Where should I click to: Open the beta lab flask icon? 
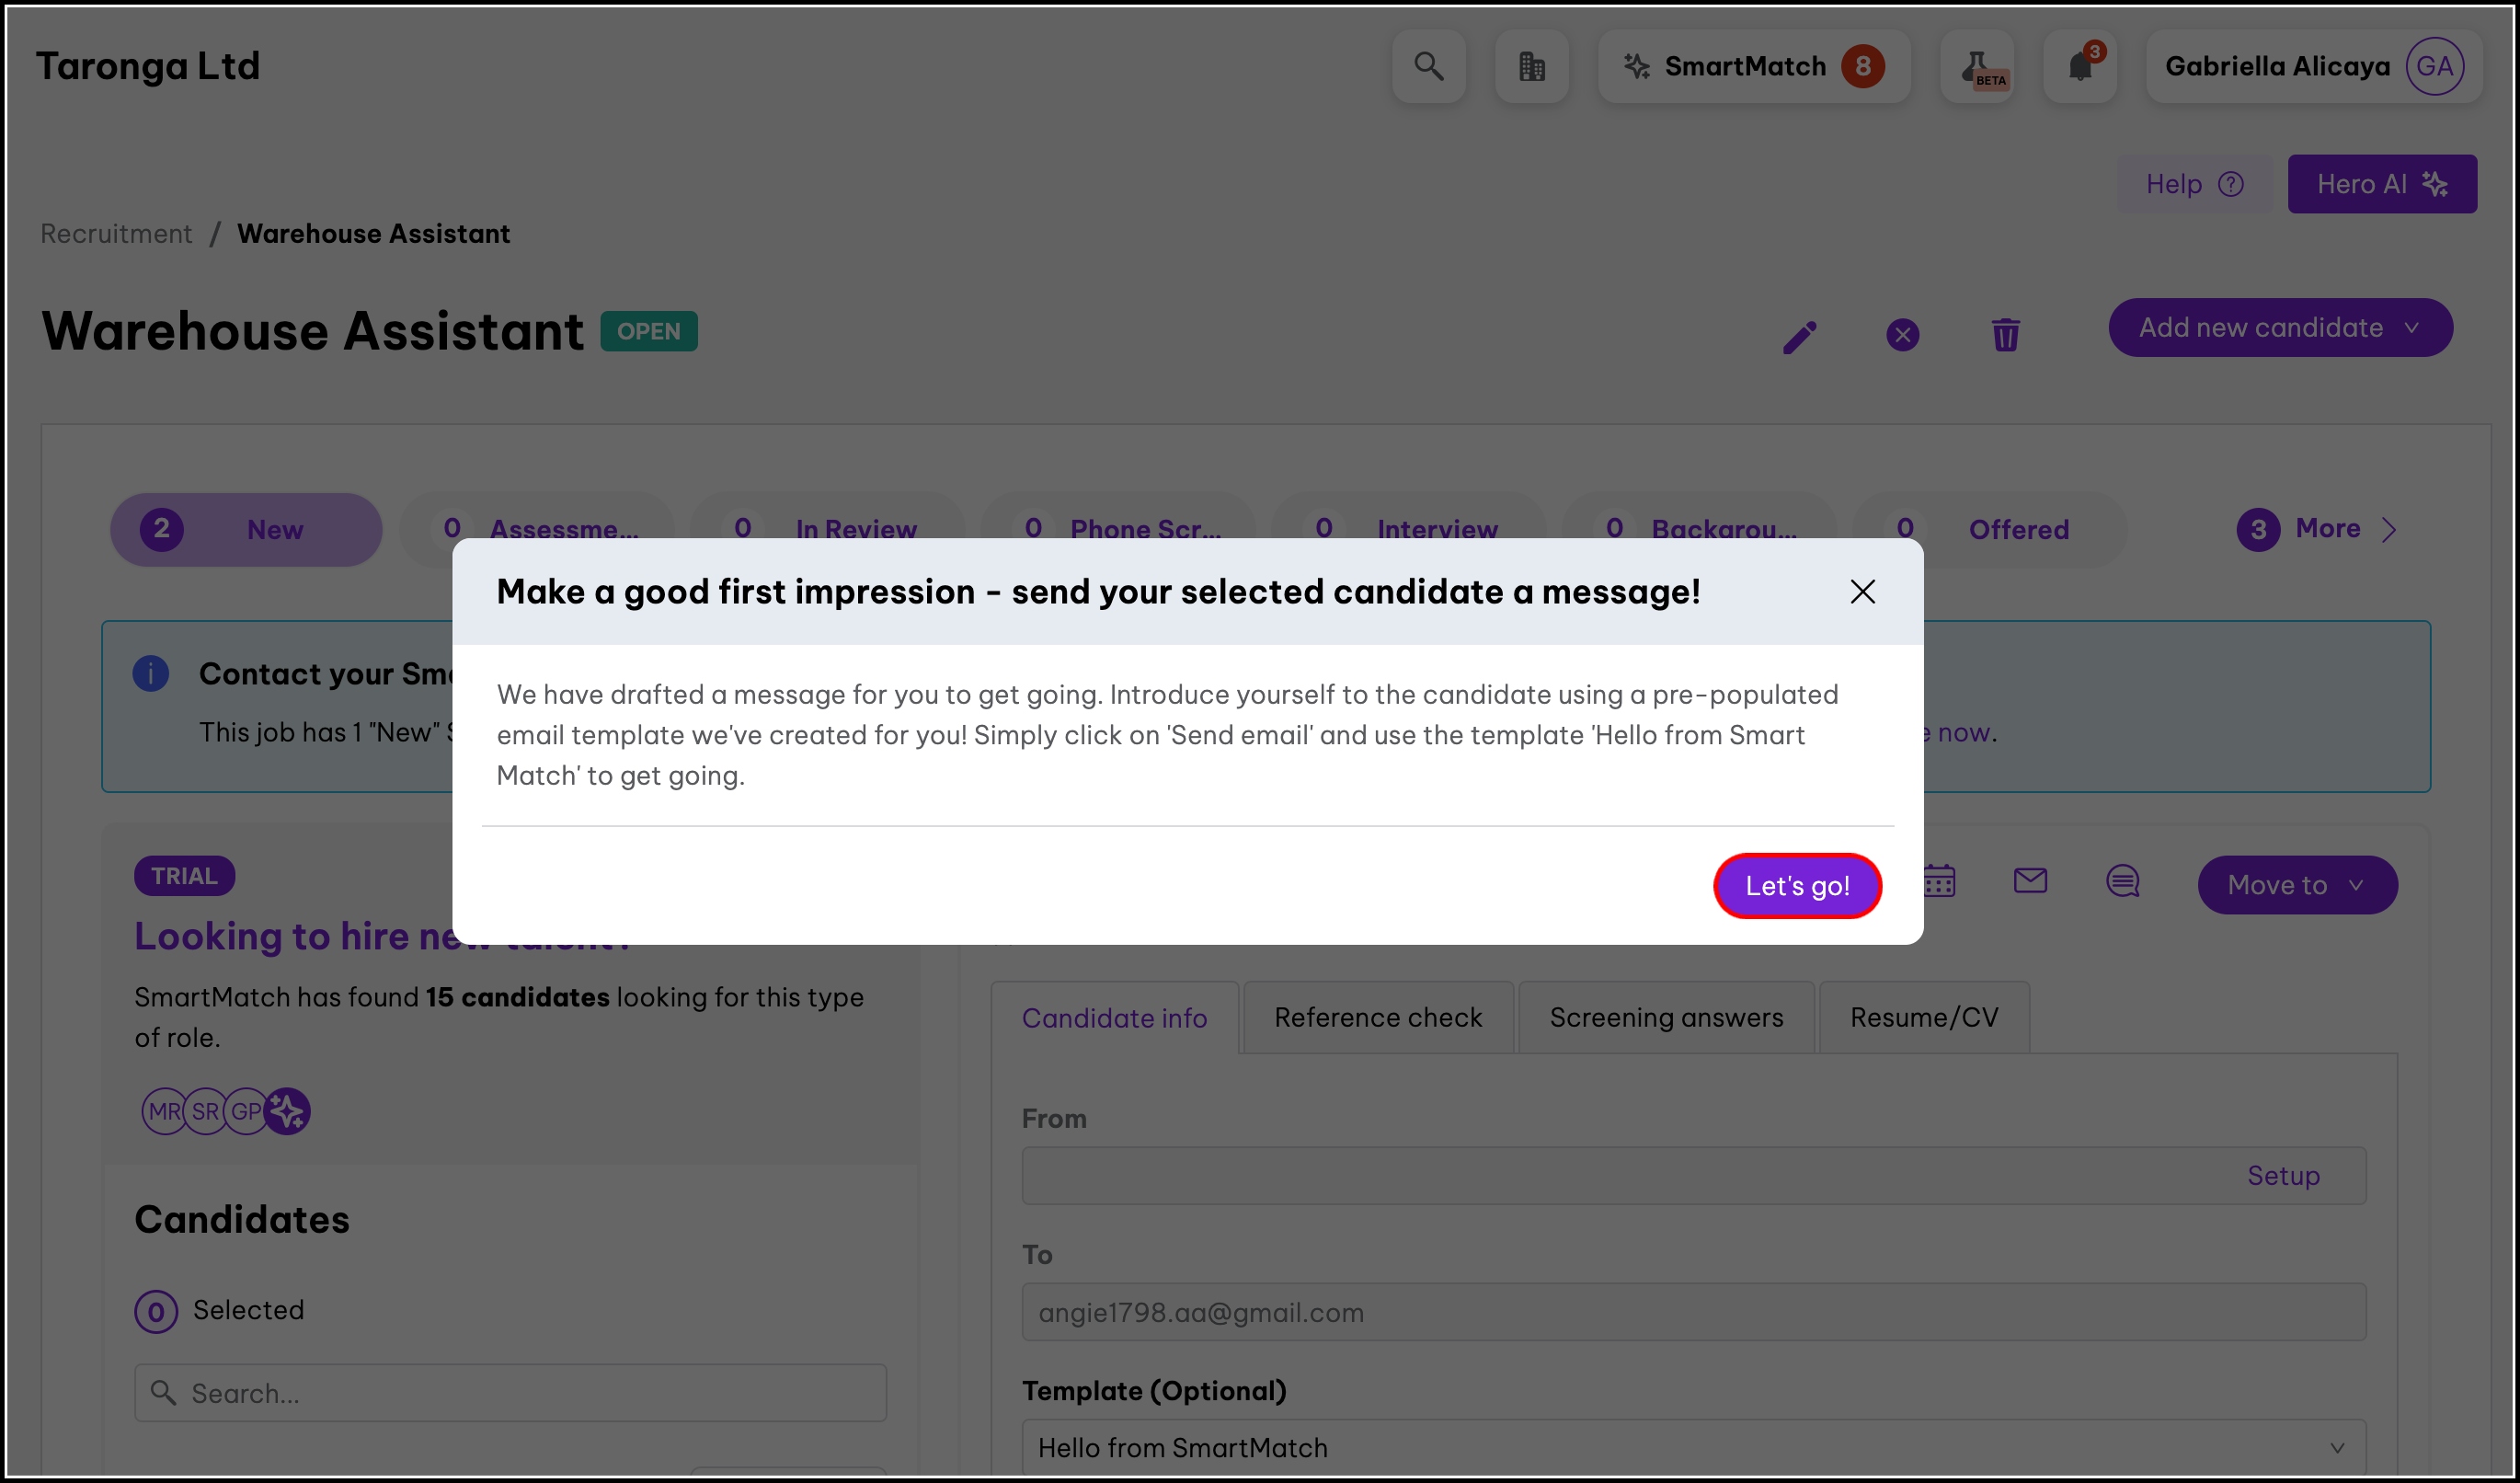(1977, 66)
